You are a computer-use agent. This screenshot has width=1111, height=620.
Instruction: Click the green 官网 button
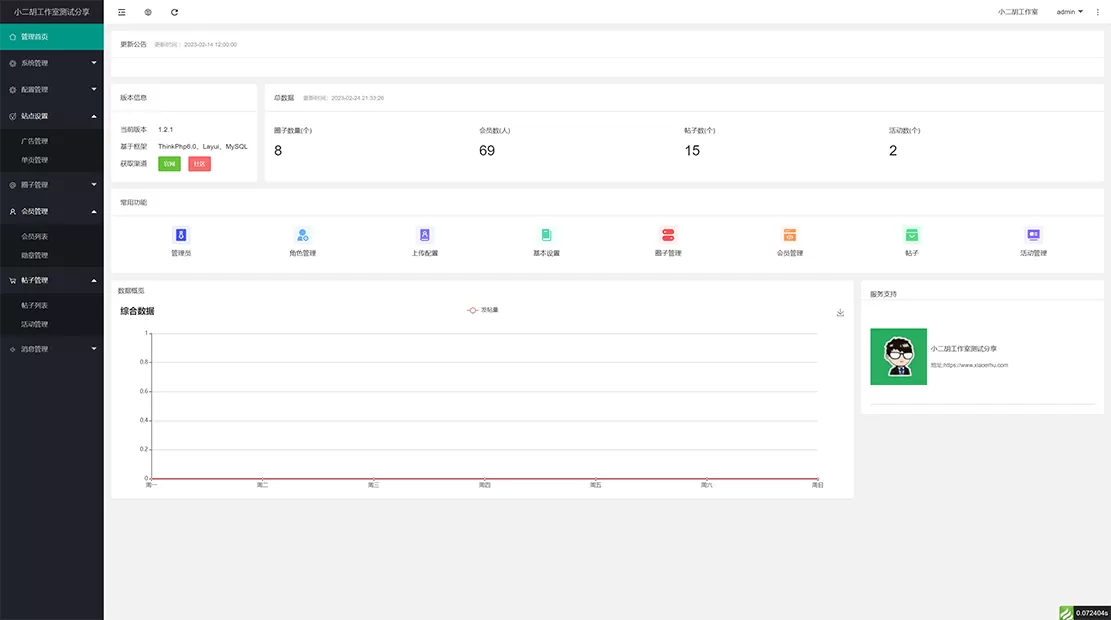(169, 163)
